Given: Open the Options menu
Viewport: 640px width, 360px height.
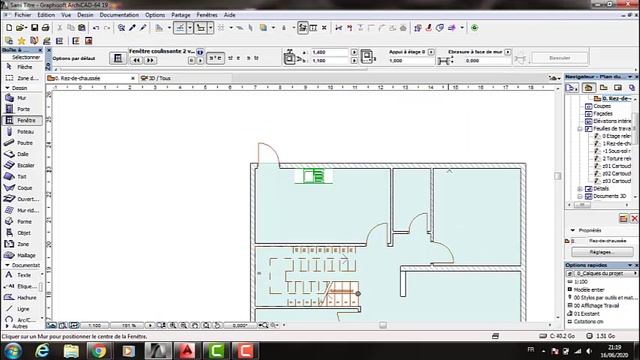Looking at the screenshot, I should (155, 15).
